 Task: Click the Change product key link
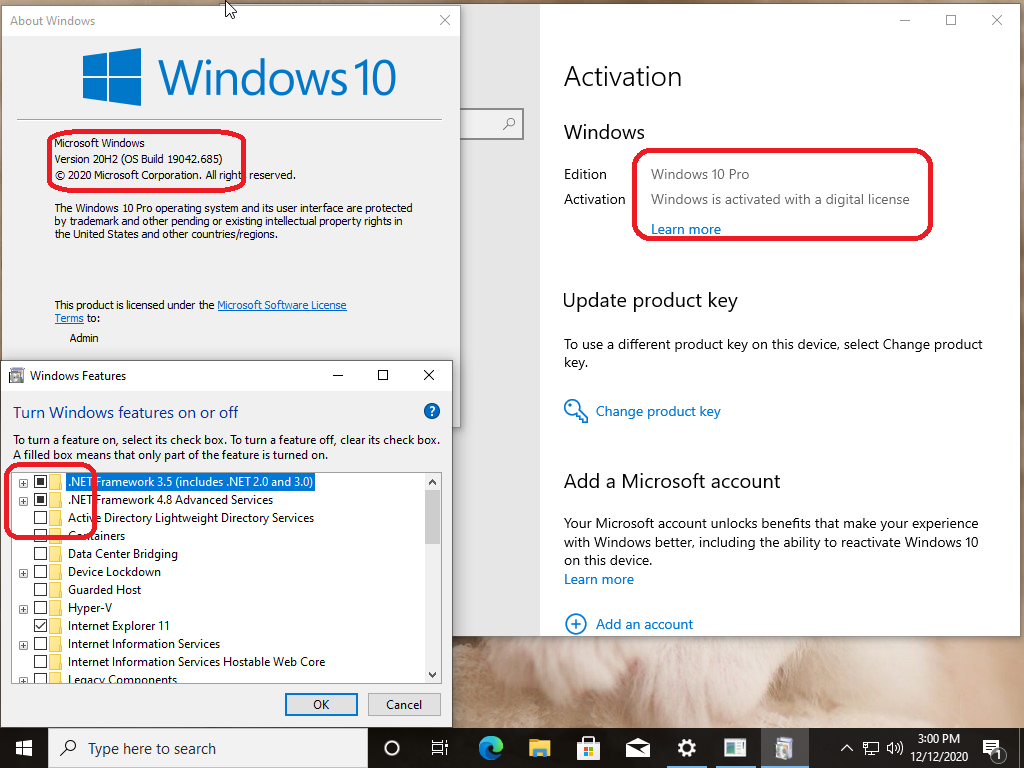pyautogui.click(x=658, y=411)
